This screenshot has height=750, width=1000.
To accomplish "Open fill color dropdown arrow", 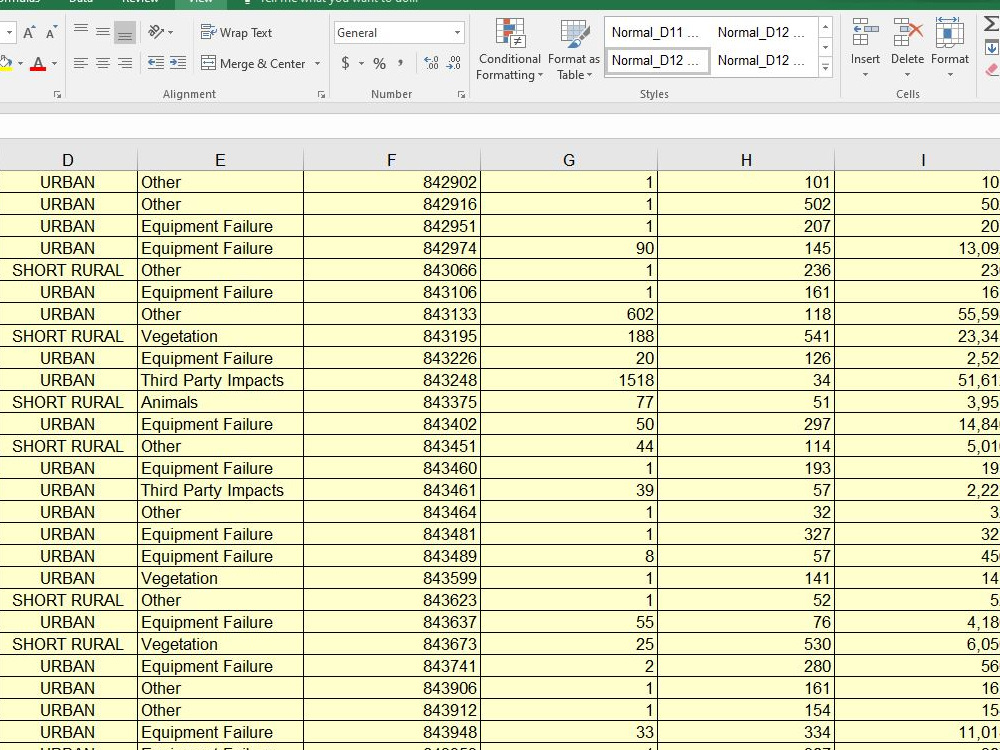I will point(20,64).
